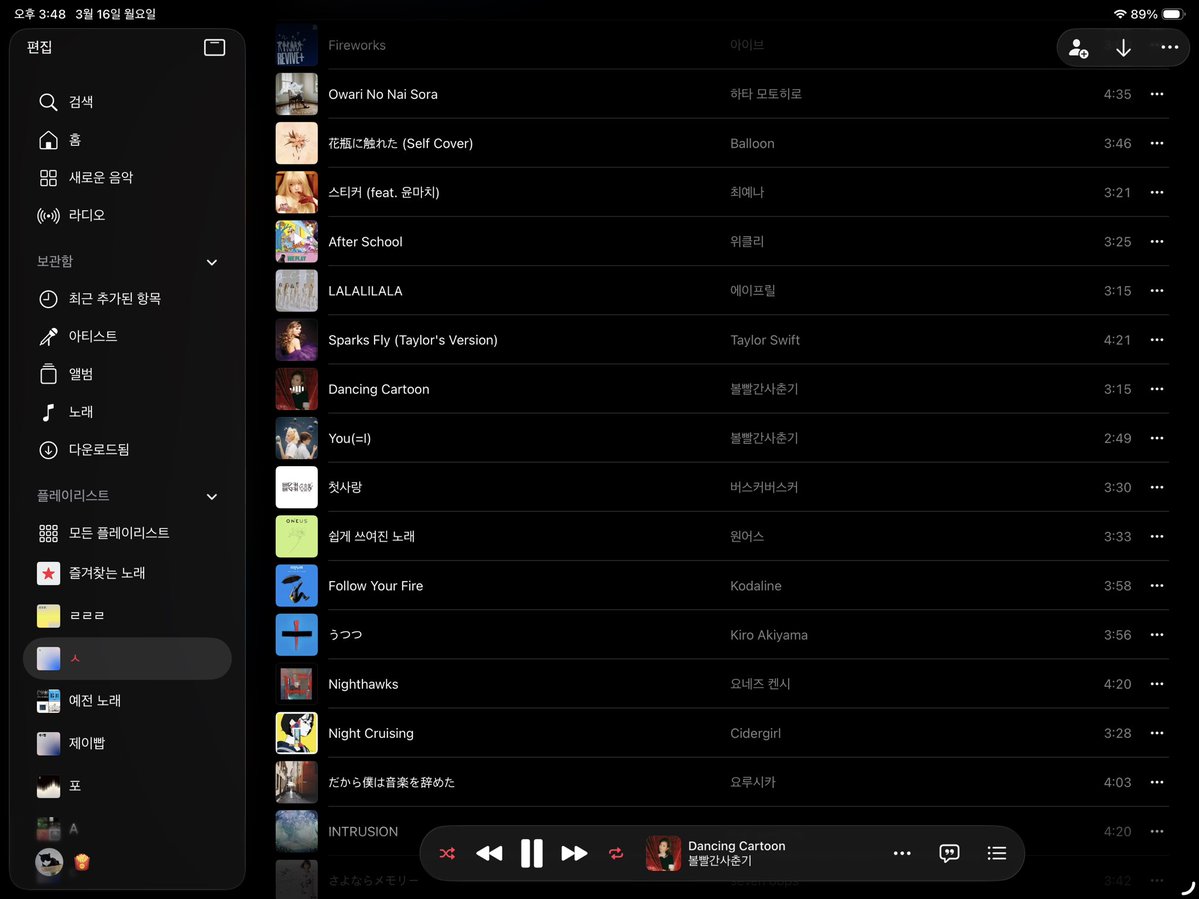1199x899 pixels.
Task: Open 제이빱 playlist
Action: click(x=127, y=743)
